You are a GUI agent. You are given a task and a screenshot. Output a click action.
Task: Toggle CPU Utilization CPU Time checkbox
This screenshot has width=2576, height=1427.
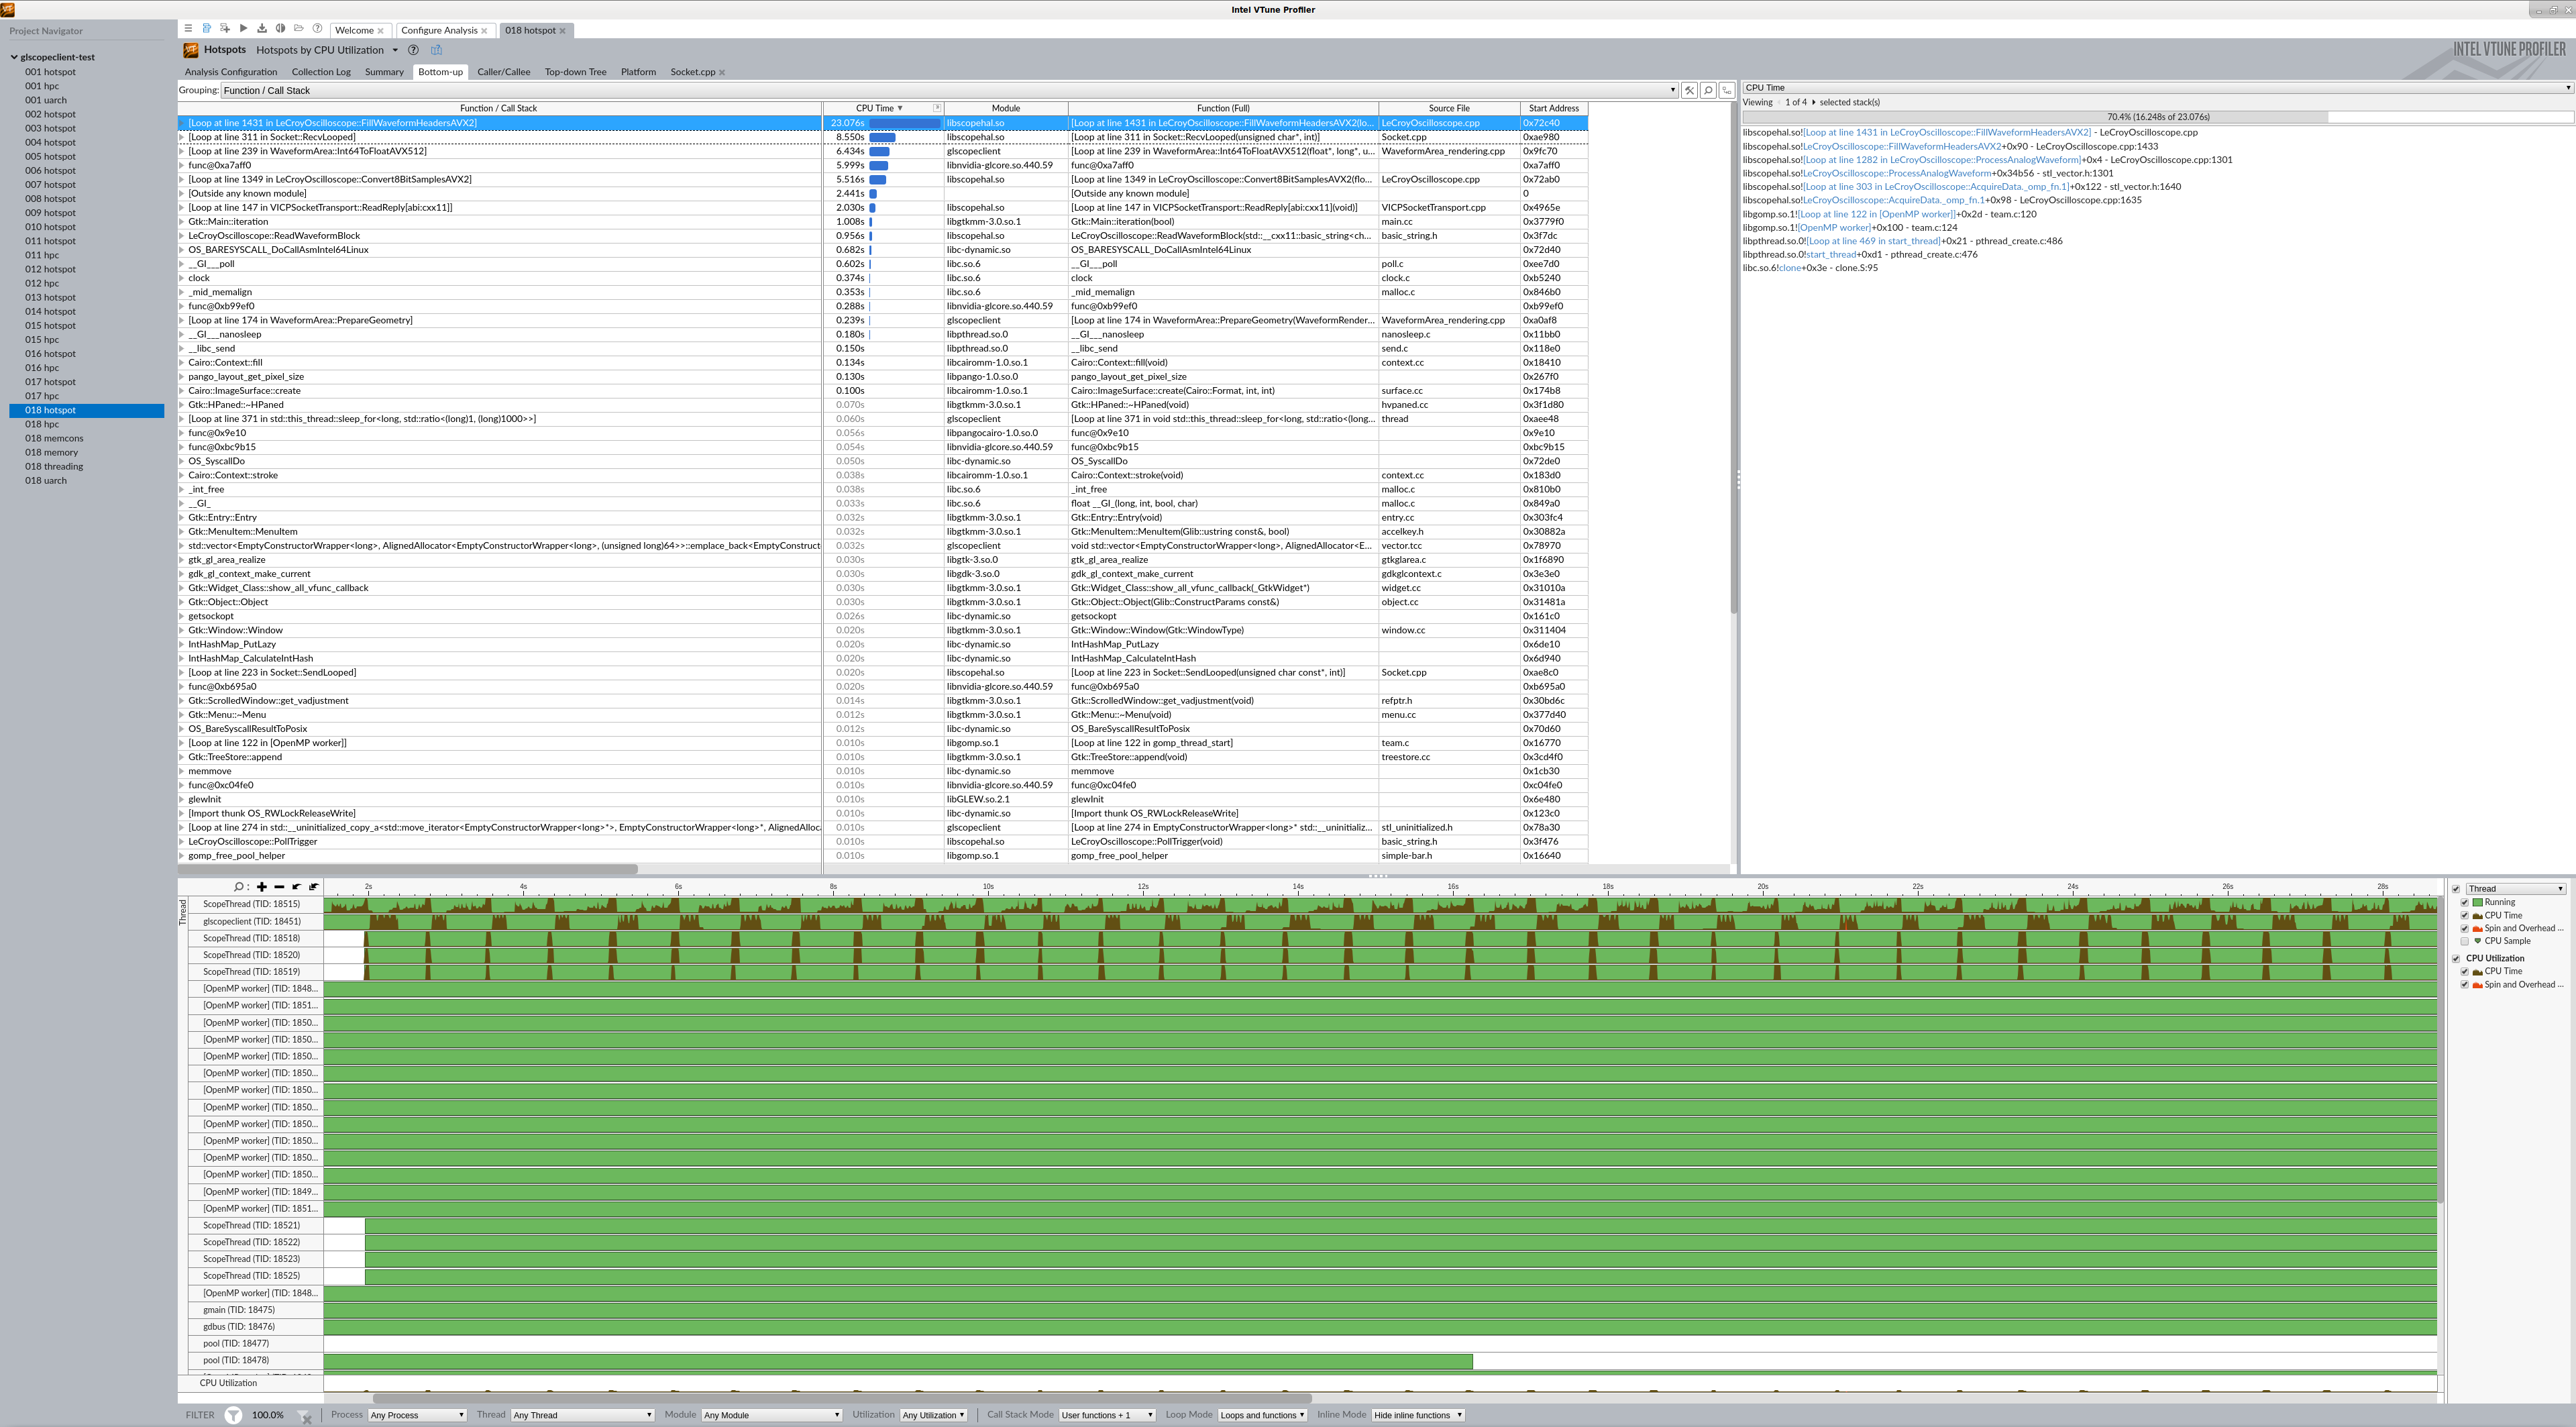(2465, 971)
